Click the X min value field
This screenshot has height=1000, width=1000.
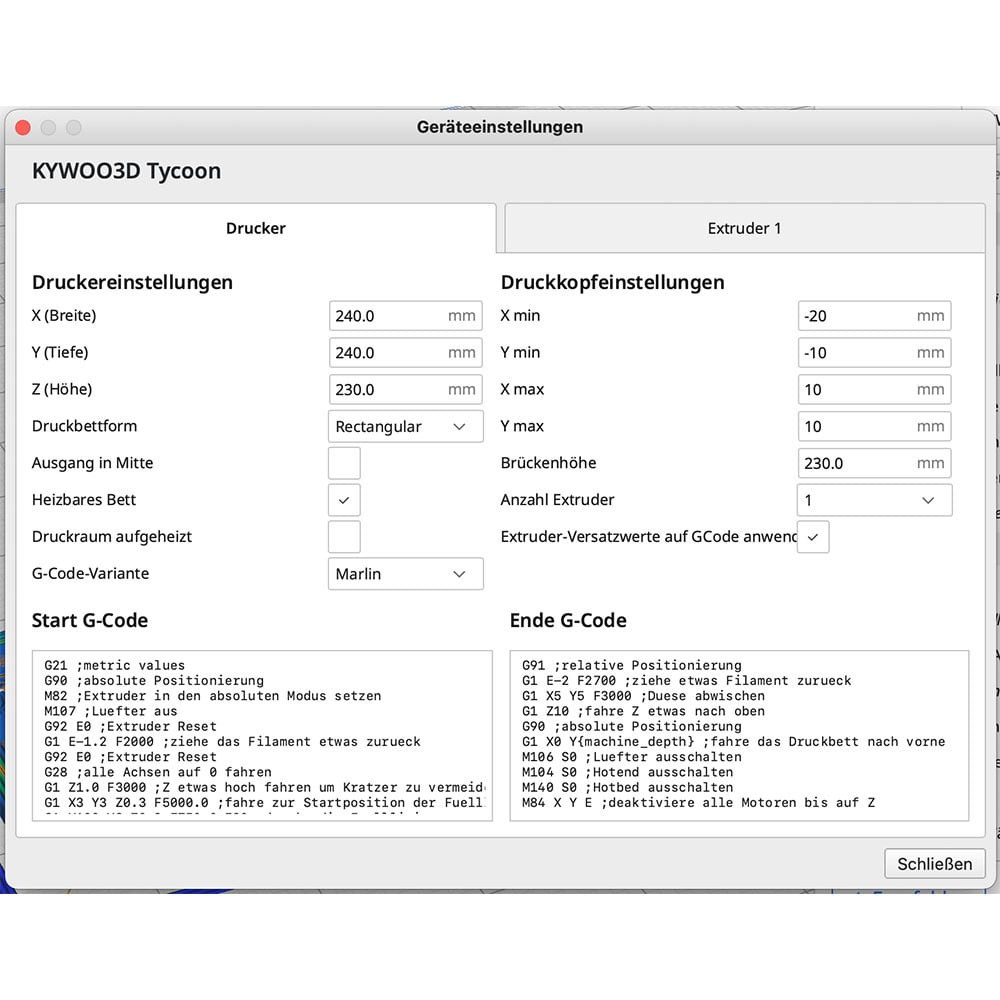[x=874, y=316]
